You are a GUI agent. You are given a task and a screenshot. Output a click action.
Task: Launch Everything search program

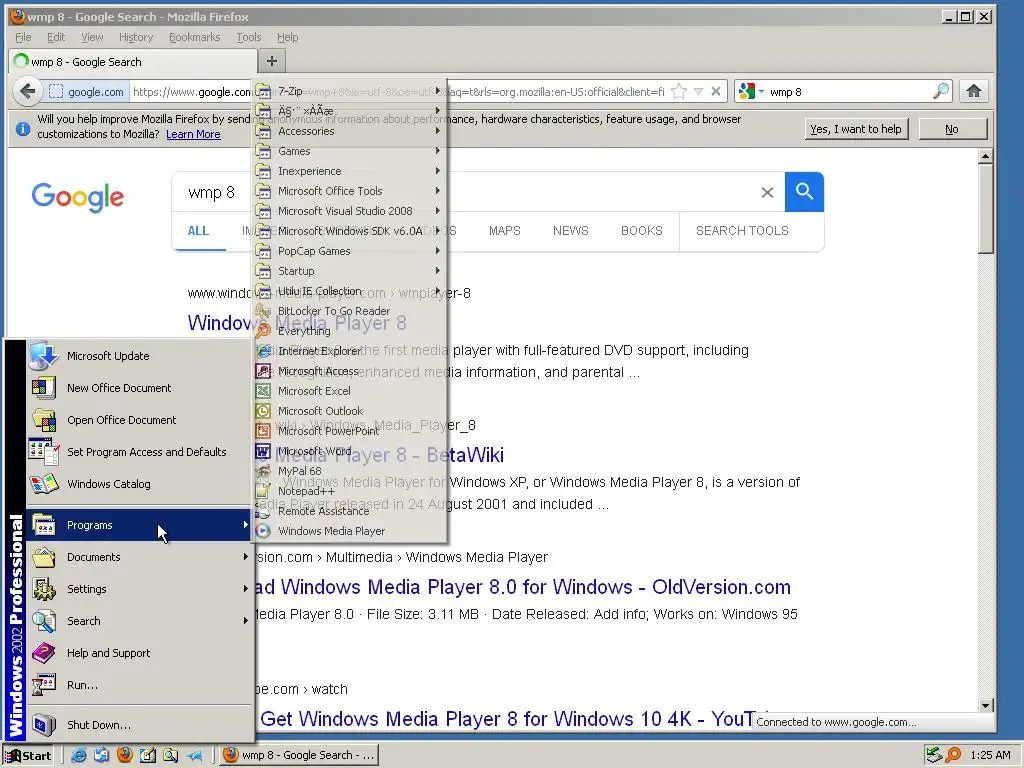(x=349, y=331)
